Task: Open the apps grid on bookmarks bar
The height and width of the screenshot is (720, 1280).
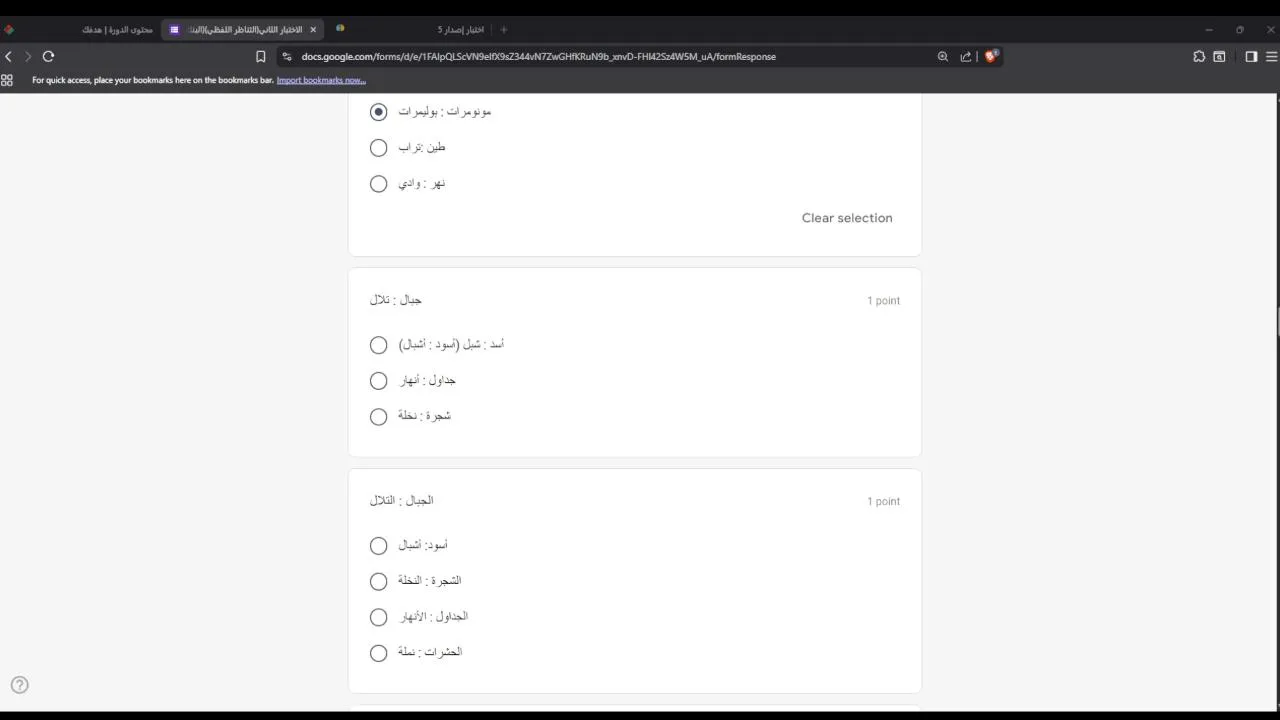Action: 8,80
